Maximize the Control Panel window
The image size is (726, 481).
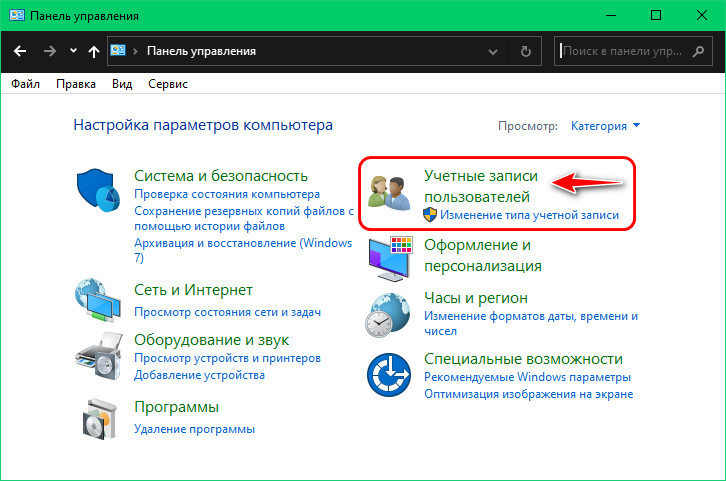pos(656,15)
